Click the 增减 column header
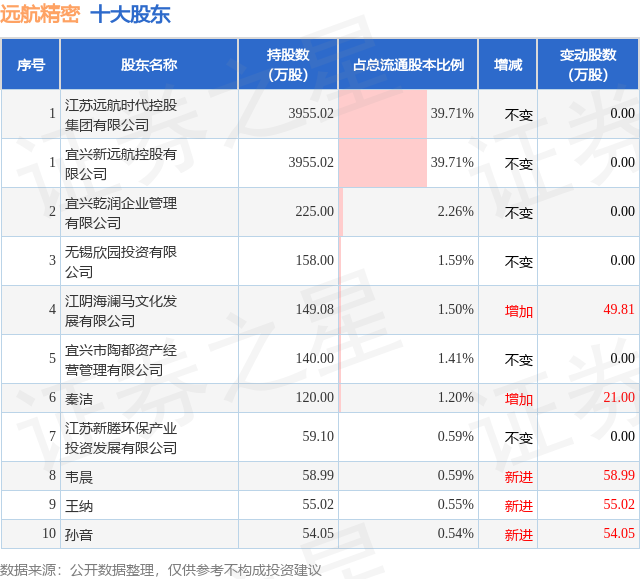The image size is (640, 579). (x=508, y=64)
